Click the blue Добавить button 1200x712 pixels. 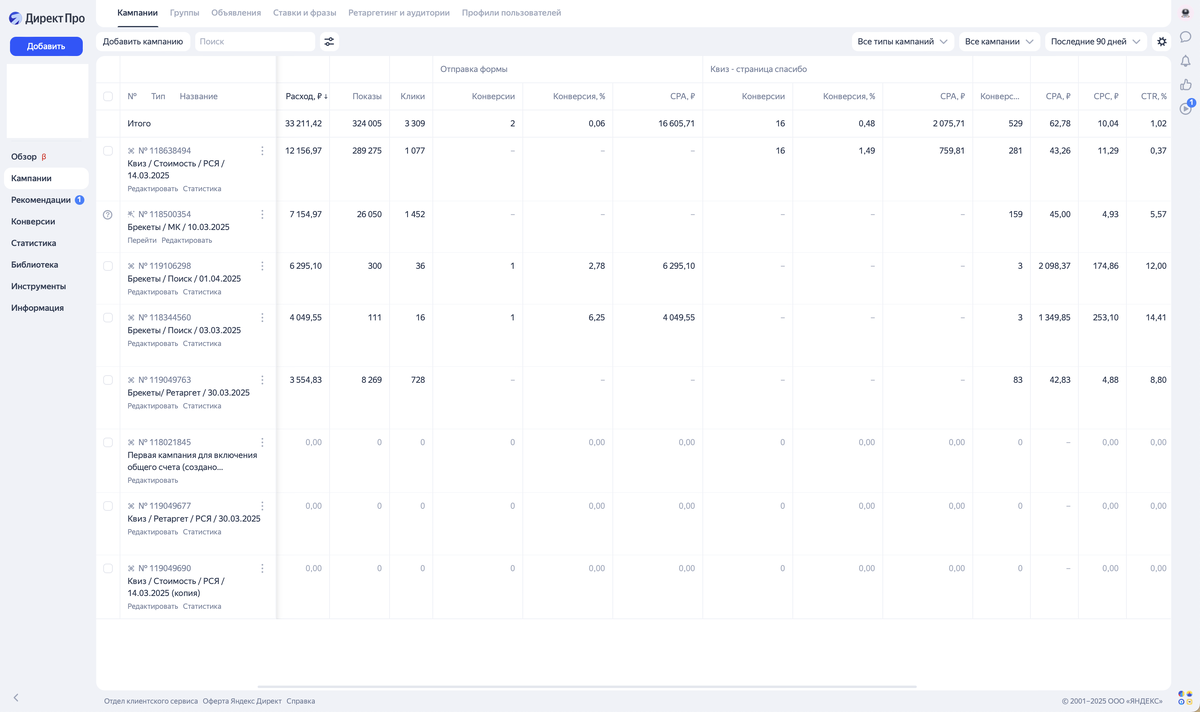pos(46,46)
